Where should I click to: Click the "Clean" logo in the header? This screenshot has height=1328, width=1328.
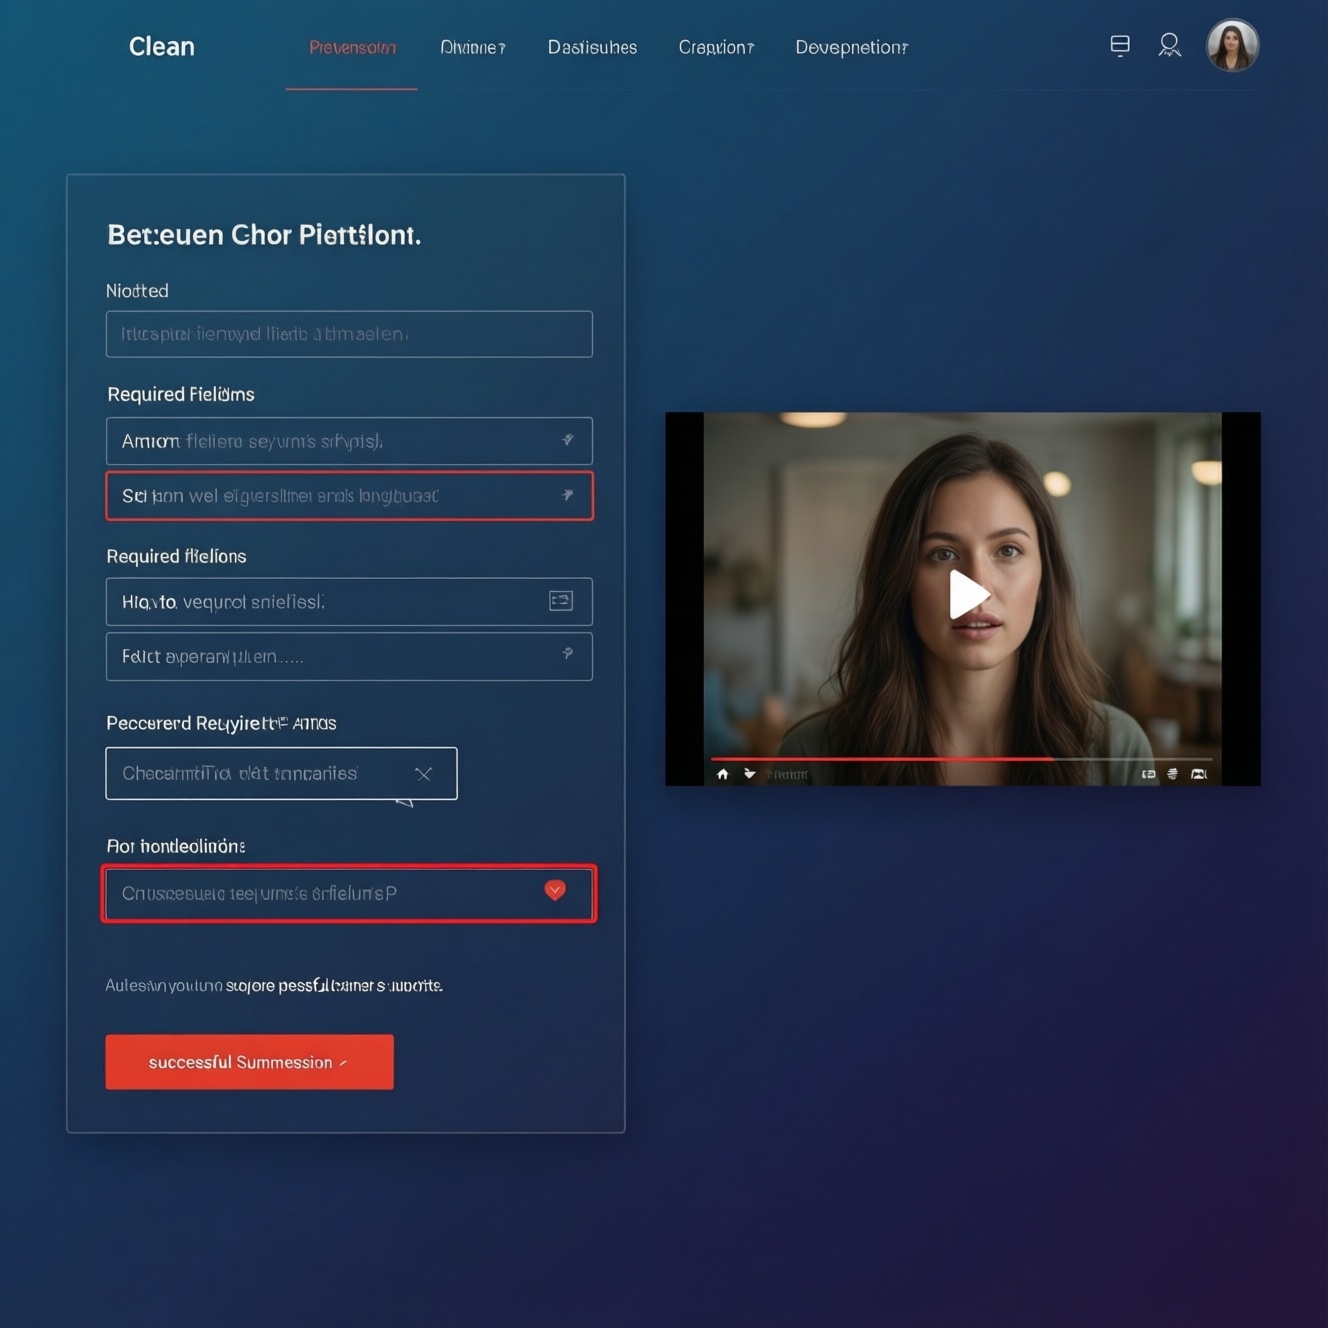162,47
